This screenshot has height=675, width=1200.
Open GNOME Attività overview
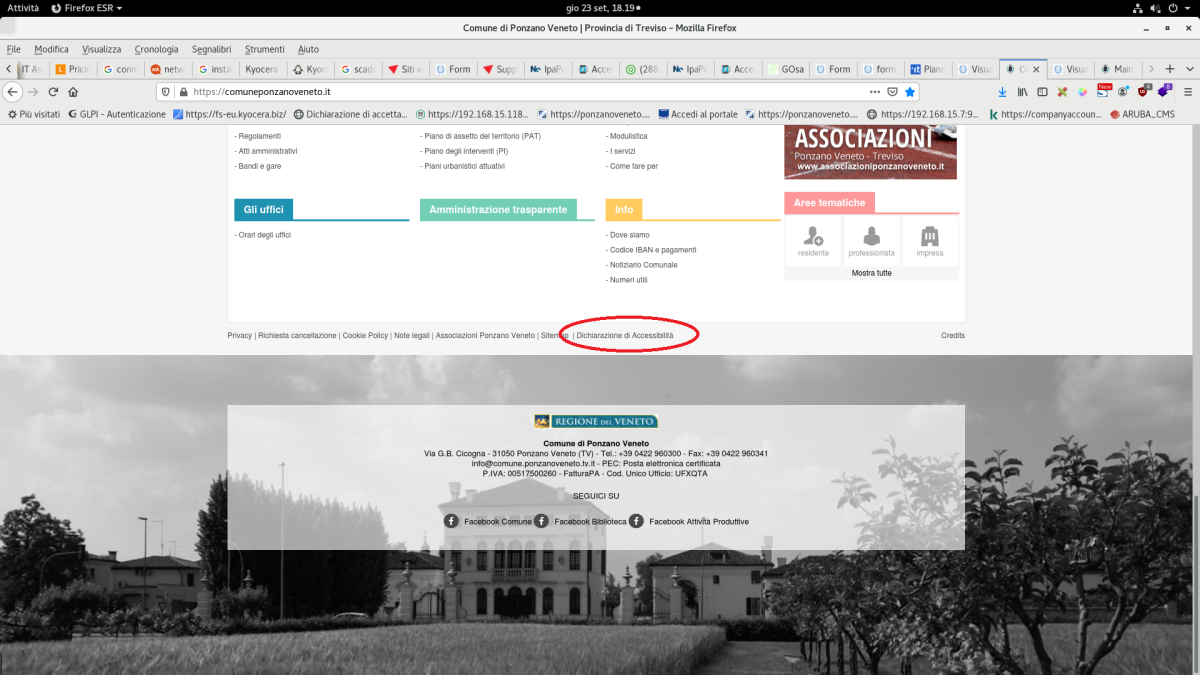(23, 8)
